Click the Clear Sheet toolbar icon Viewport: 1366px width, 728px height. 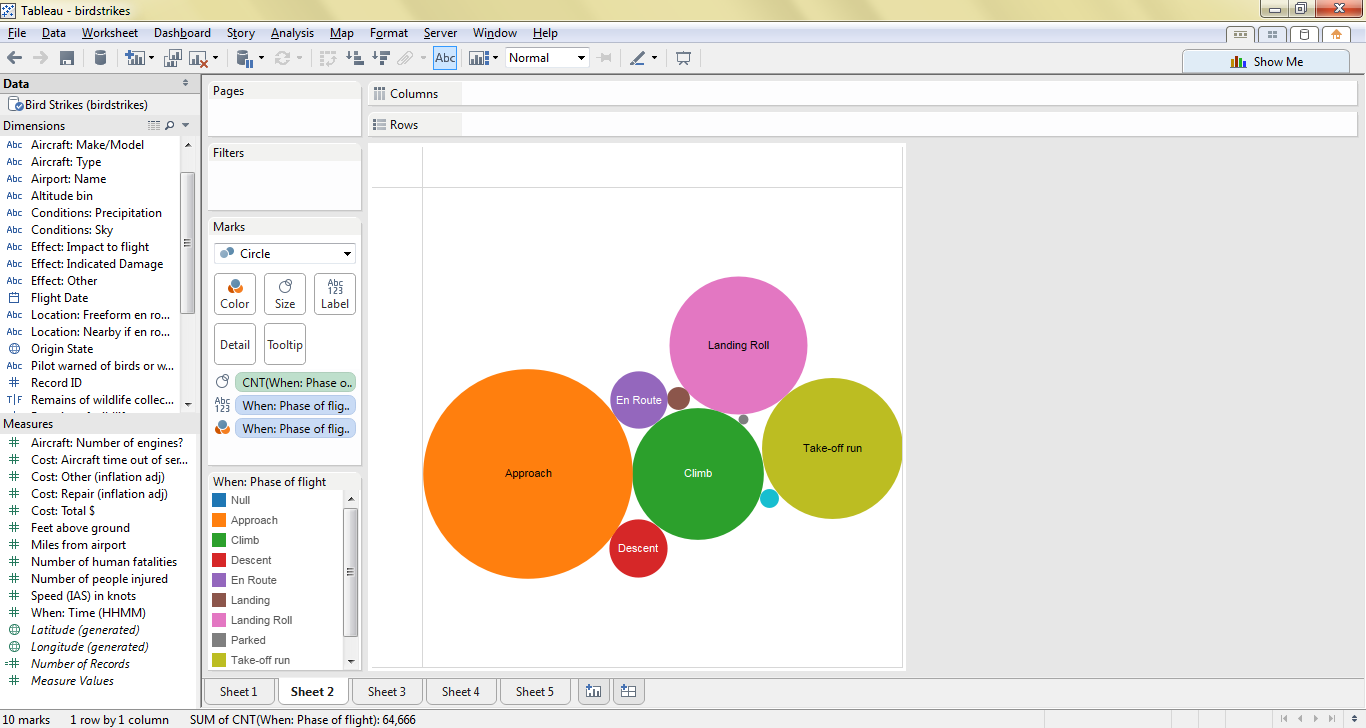[x=198, y=58]
